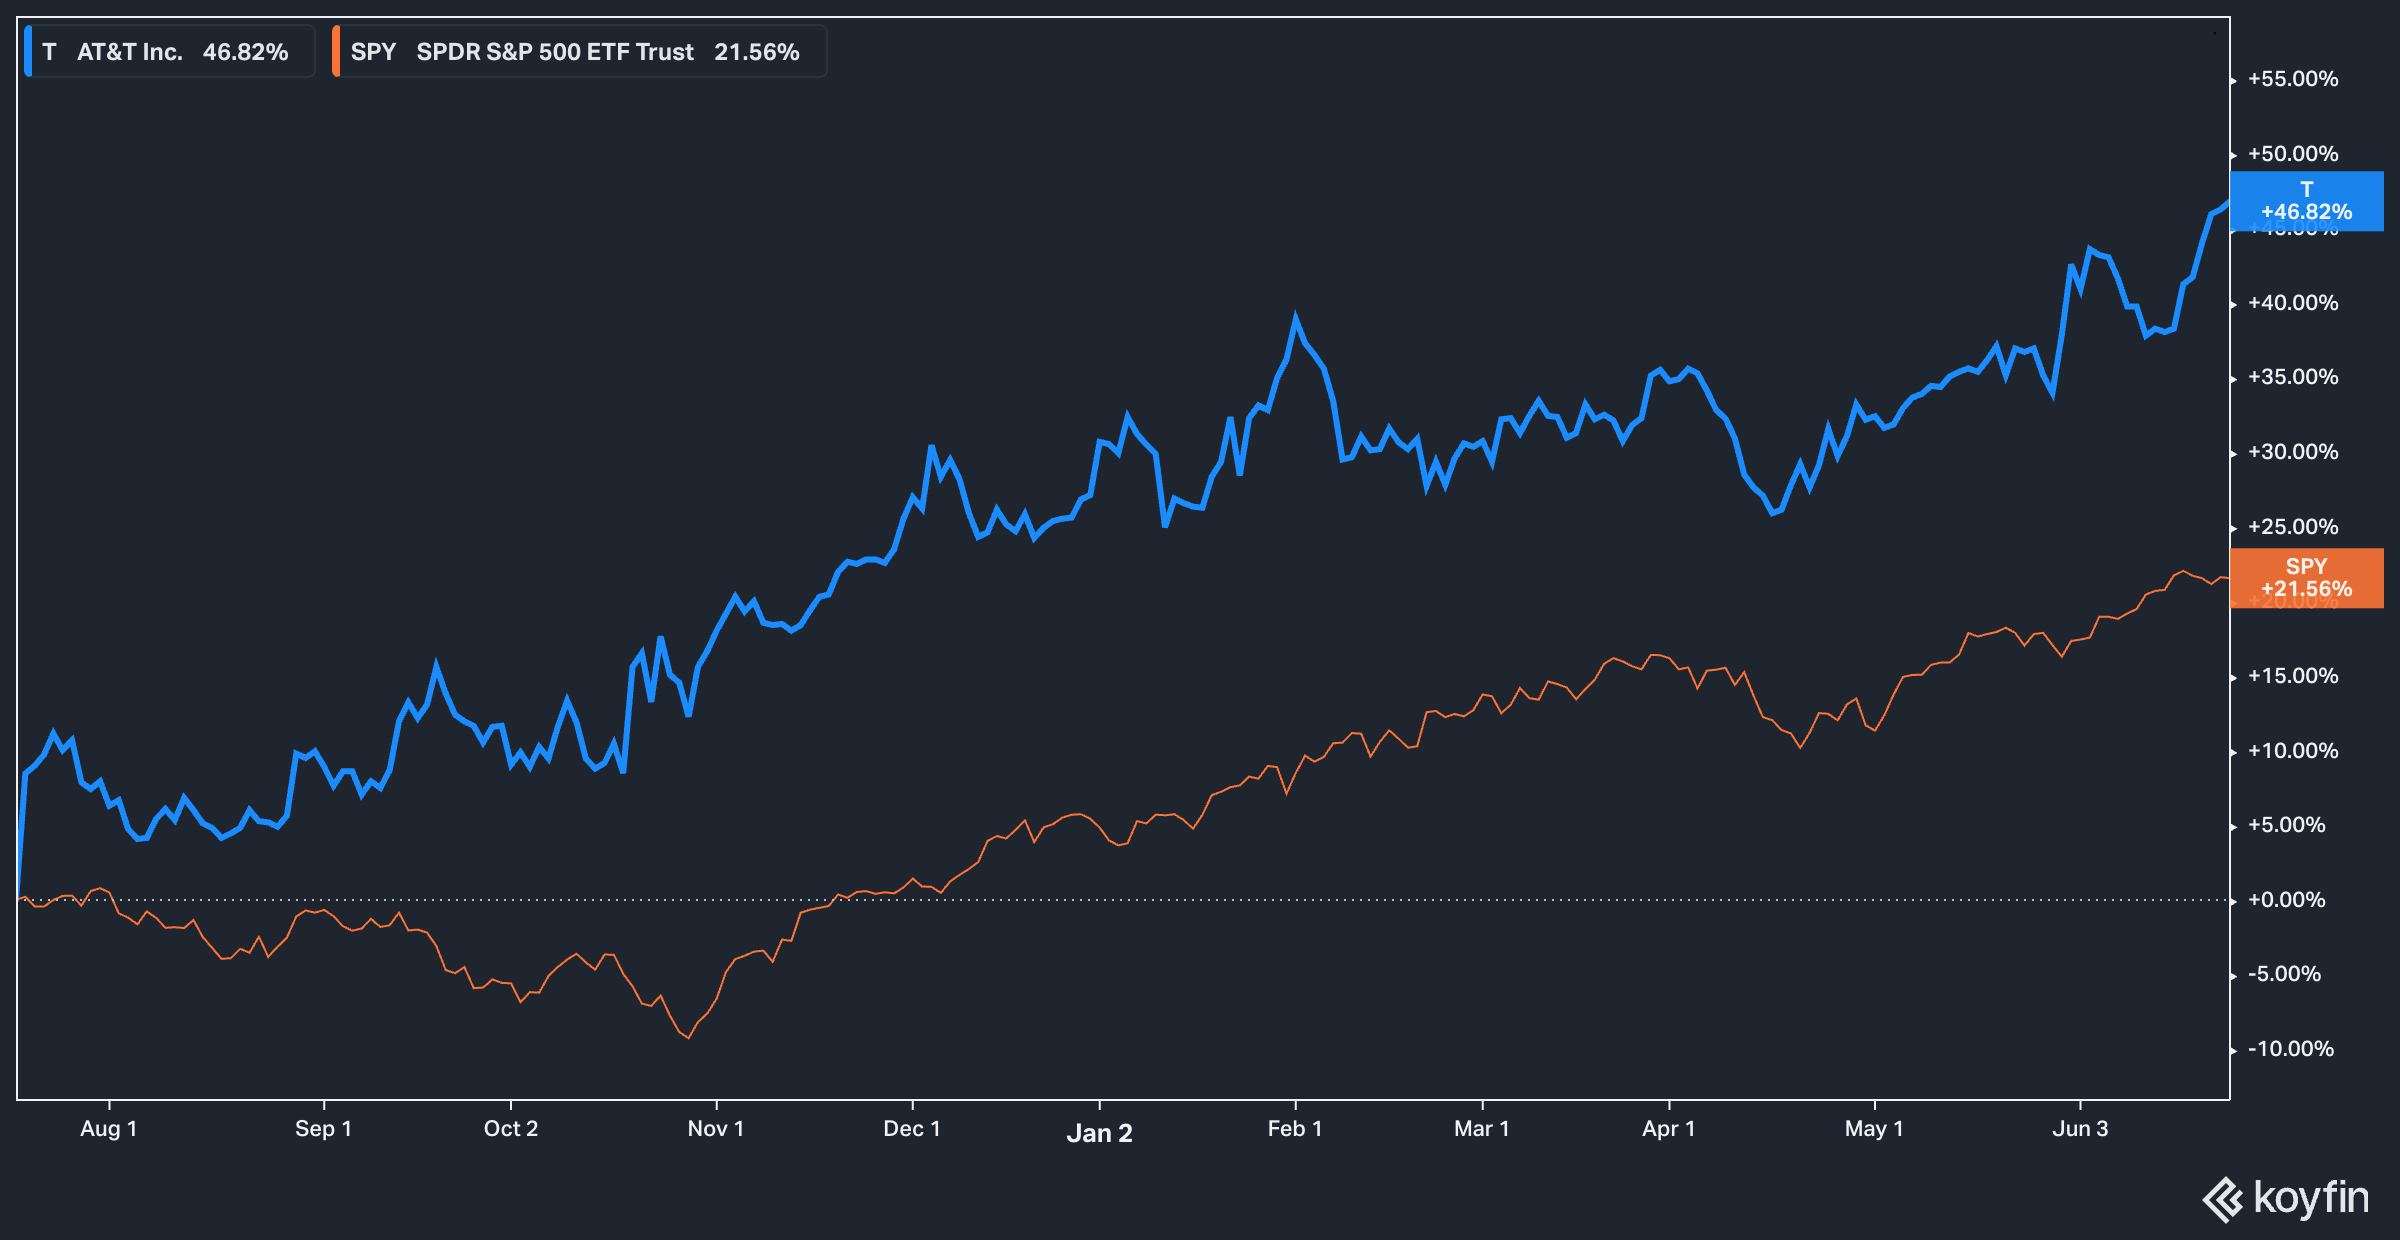Click the Nov 1 axis tick label
Viewport: 2400px width, 1240px height.
point(715,1129)
